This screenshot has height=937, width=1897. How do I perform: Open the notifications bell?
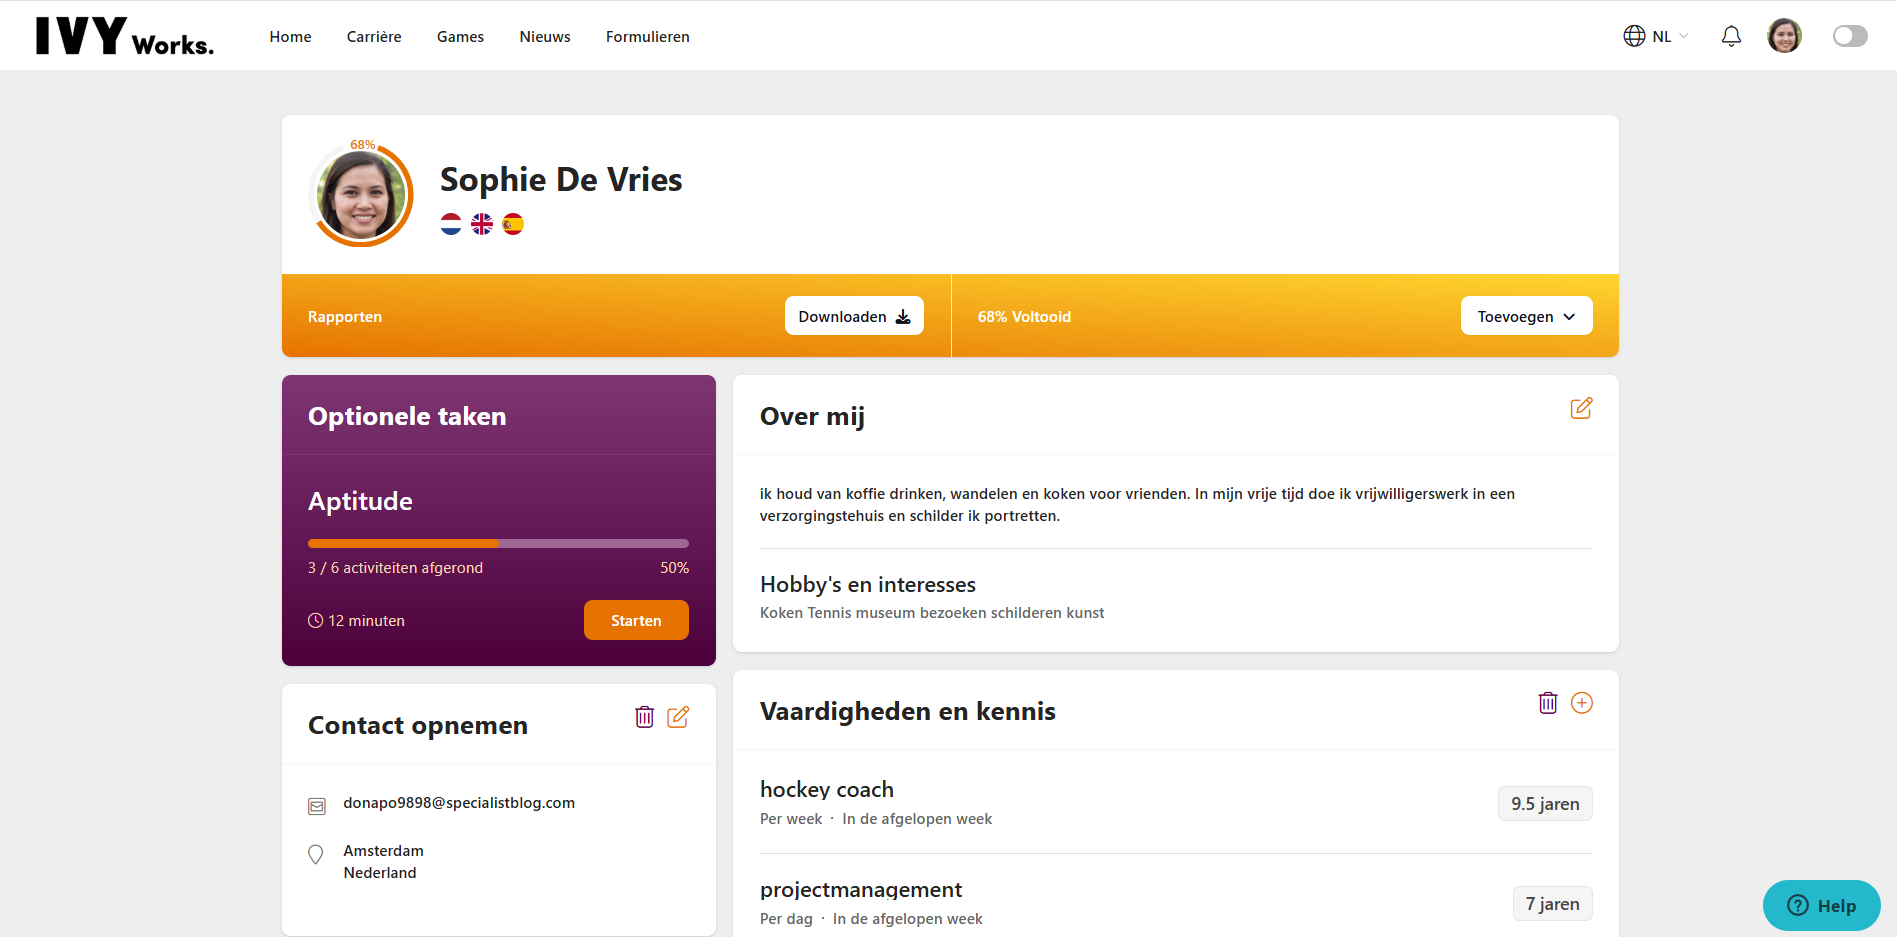[x=1731, y=37]
